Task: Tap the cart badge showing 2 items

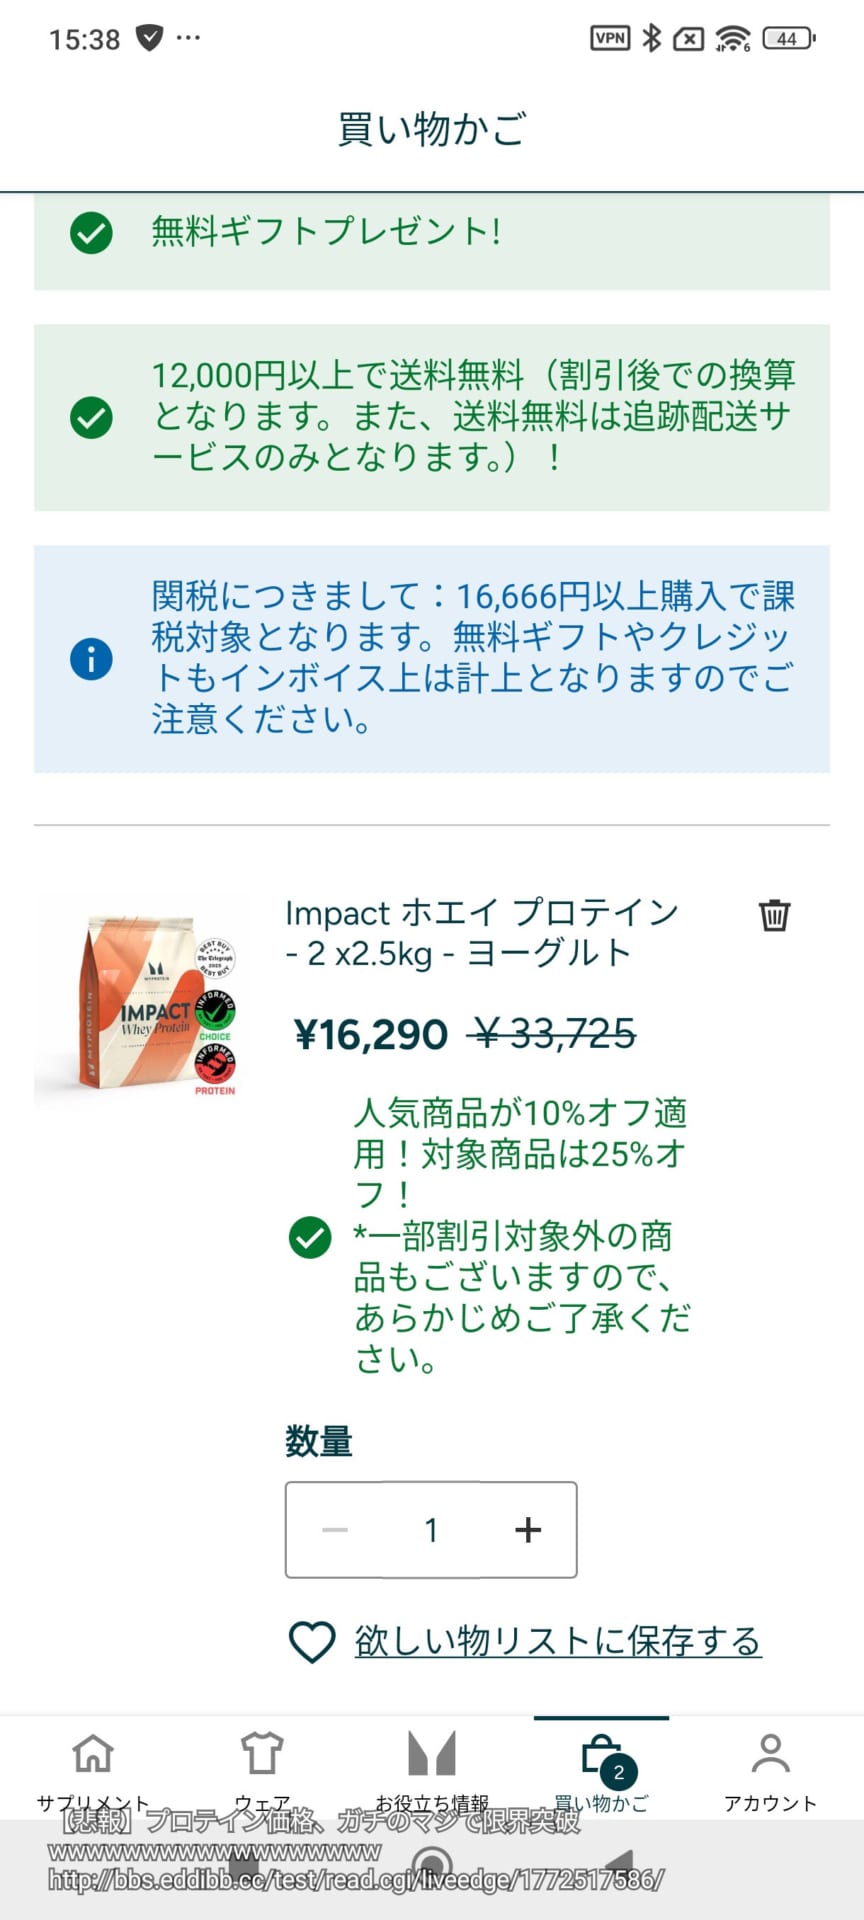Action: [618, 1773]
